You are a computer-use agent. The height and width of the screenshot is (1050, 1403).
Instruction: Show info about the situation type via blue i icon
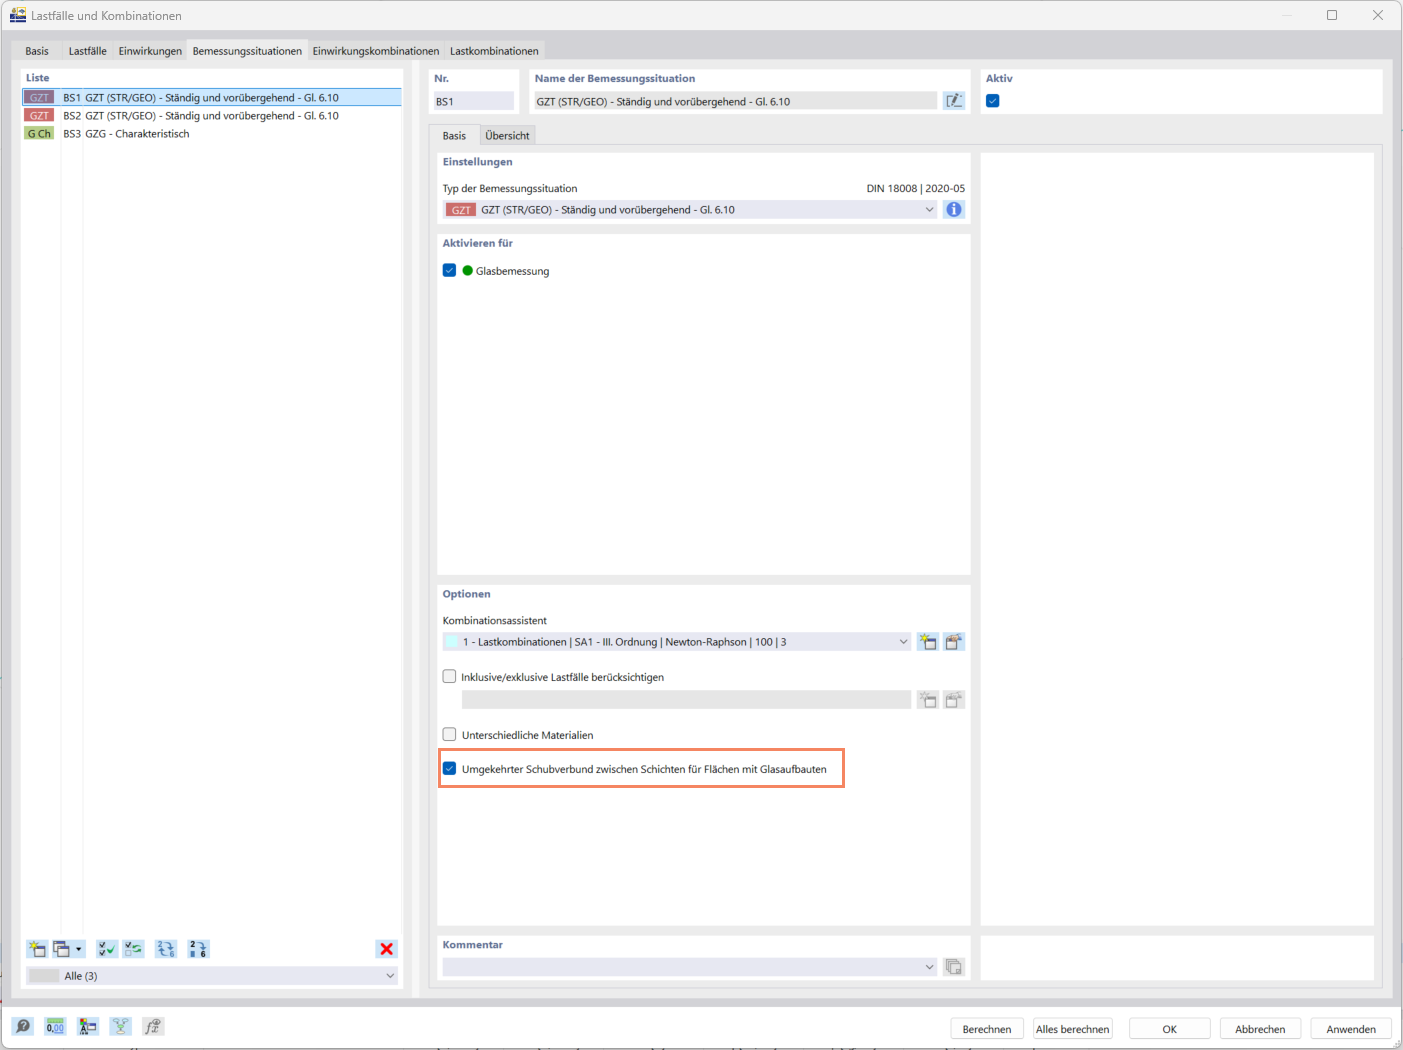pyautogui.click(x=954, y=209)
